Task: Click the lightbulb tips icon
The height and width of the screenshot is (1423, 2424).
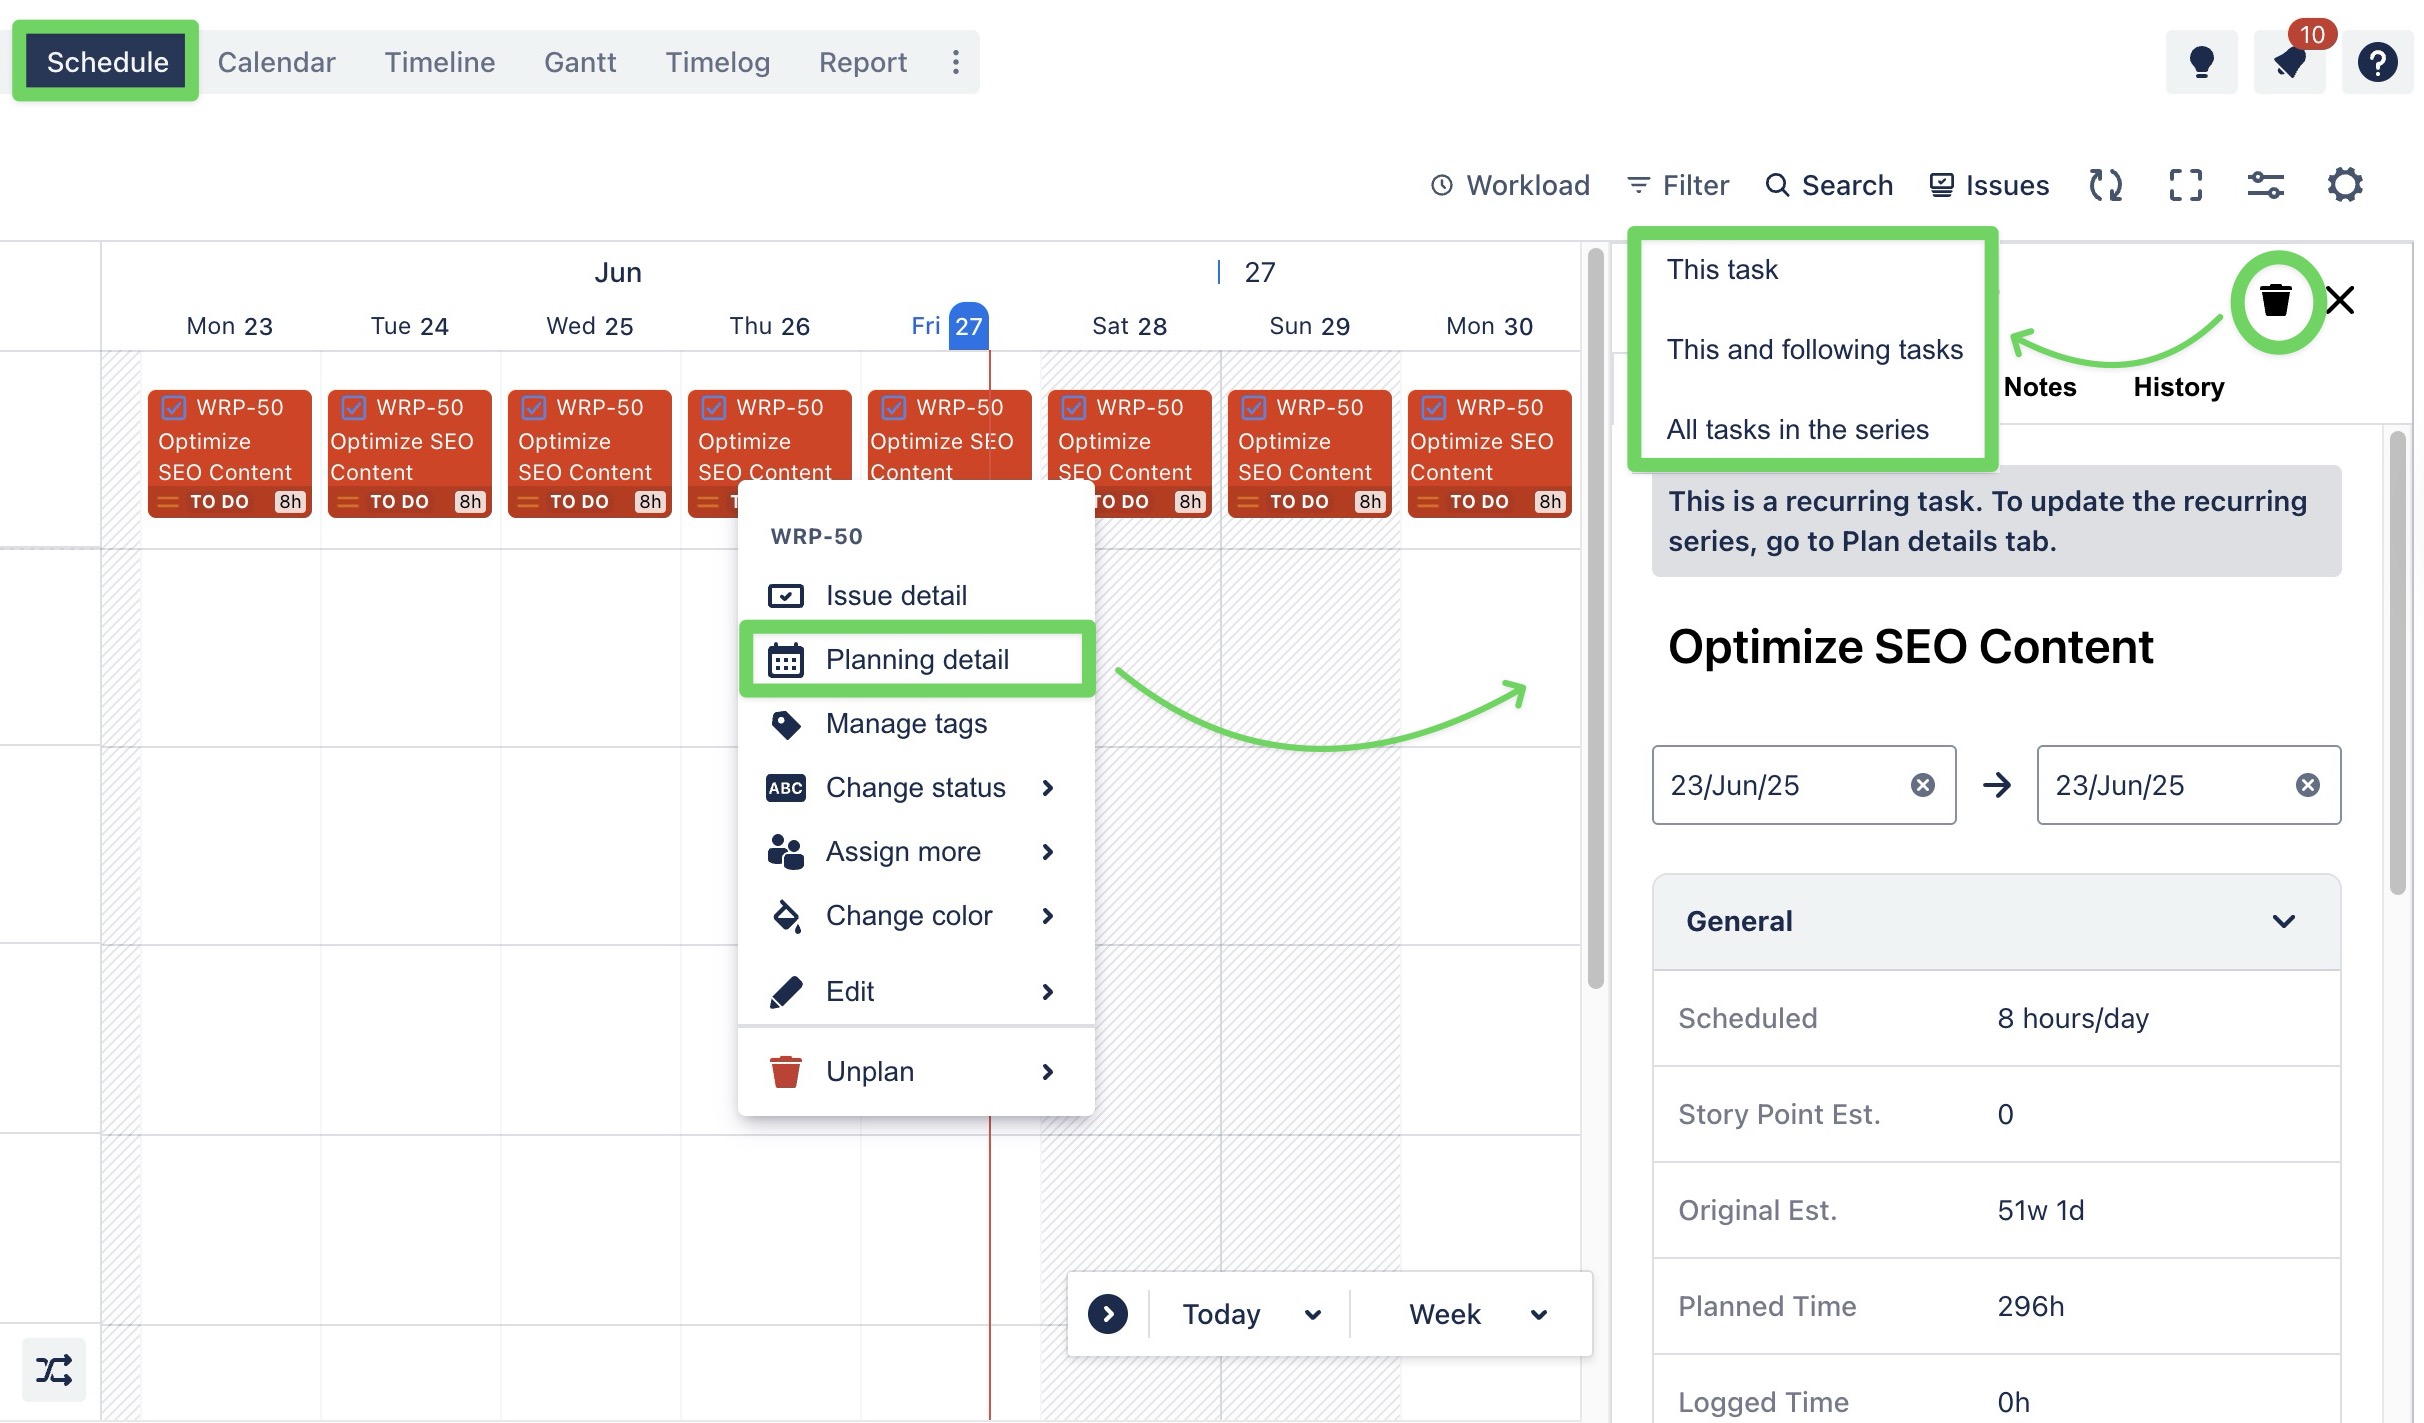Action: [x=2201, y=62]
